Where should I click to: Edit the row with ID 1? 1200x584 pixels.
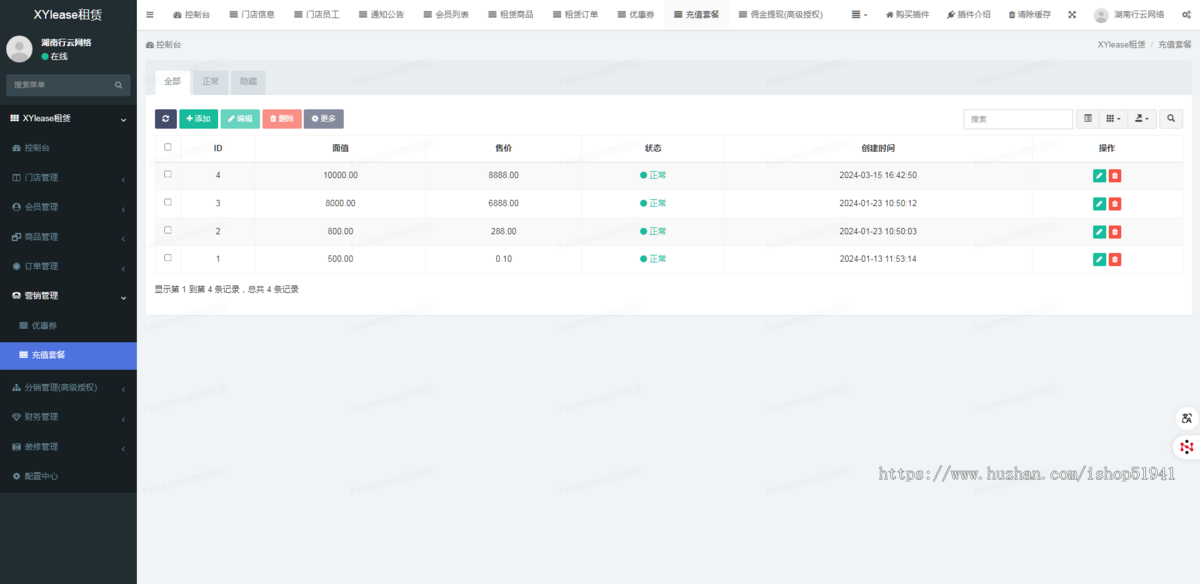(x=1099, y=260)
